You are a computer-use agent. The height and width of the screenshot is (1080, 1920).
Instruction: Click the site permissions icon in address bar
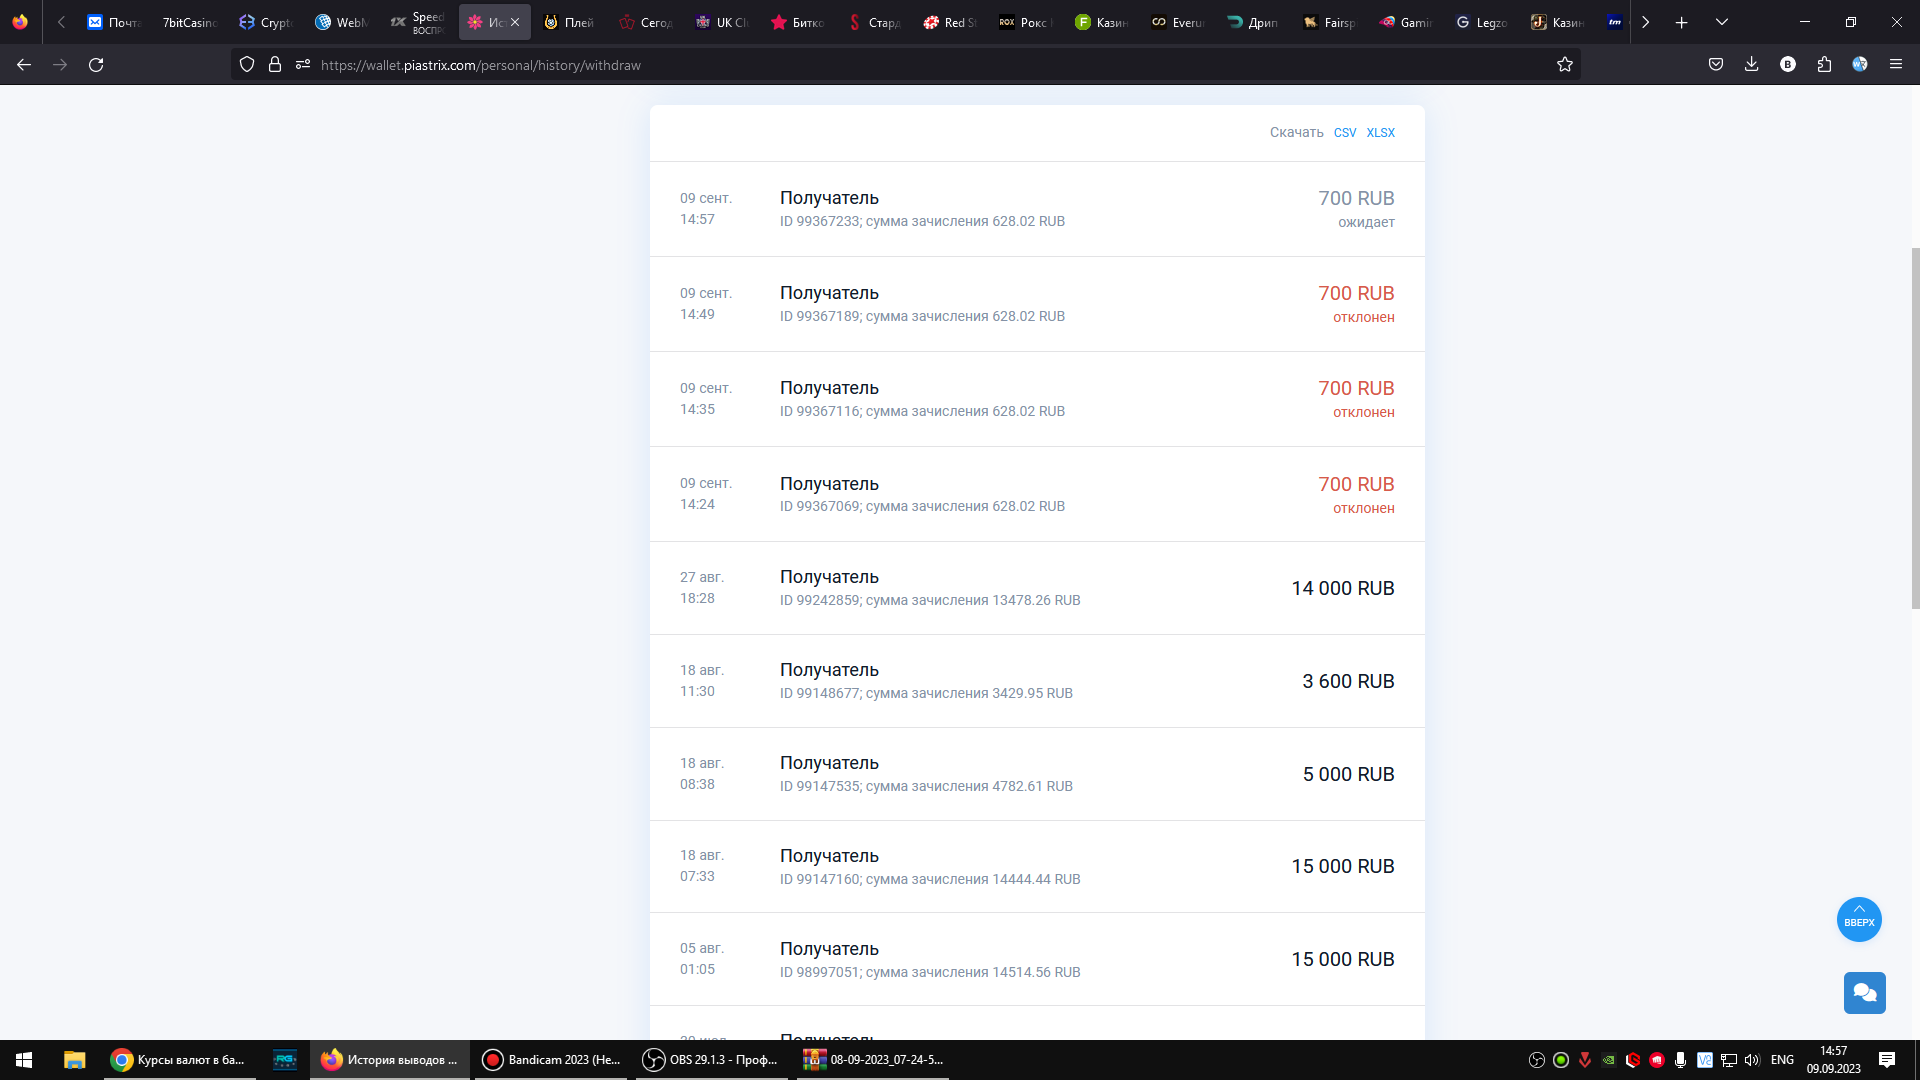click(x=303, y=65)
